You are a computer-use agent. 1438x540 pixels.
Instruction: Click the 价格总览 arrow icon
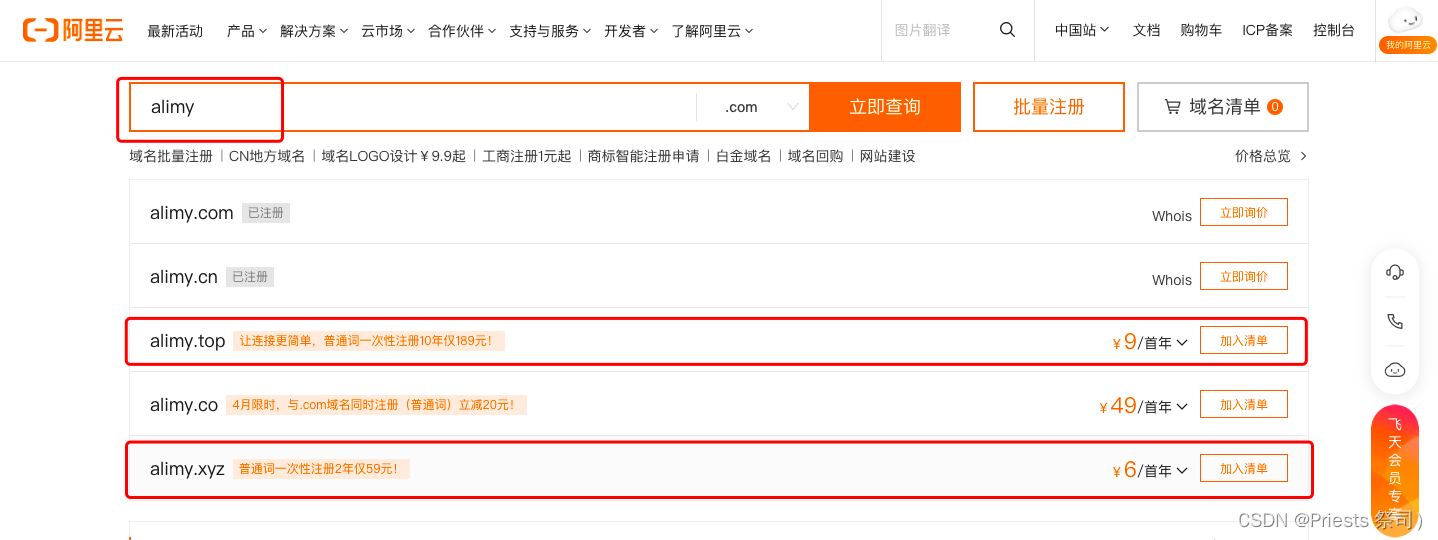1303,156
